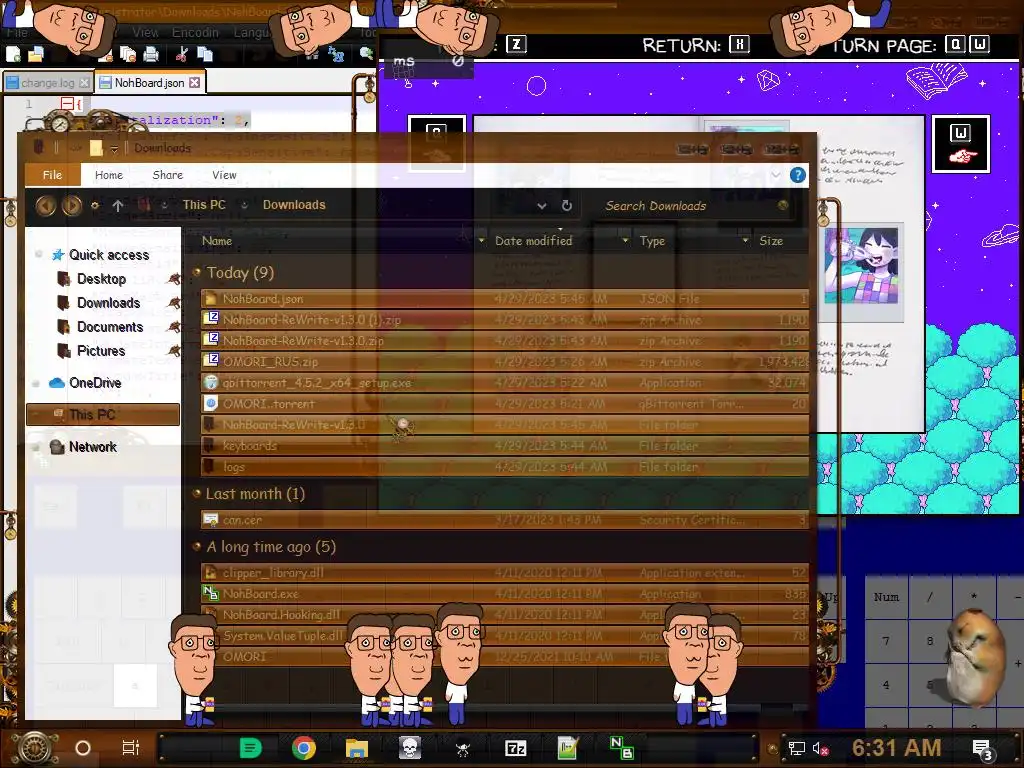The height and width of the screenshot is (768, 1024).
Task: Open the View menu in Notepad++
Action: (145, 32)
